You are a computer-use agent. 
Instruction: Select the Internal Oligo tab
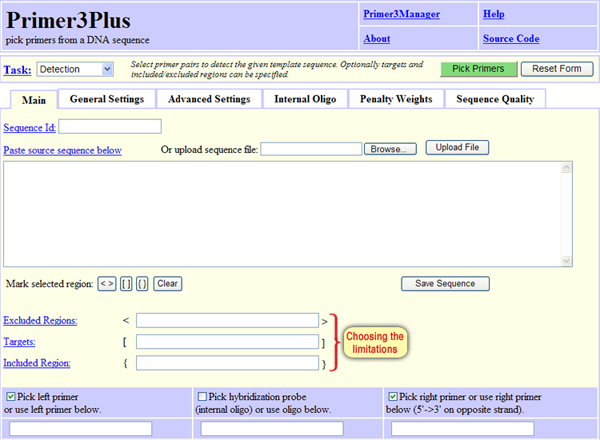[x=306, y=99]
